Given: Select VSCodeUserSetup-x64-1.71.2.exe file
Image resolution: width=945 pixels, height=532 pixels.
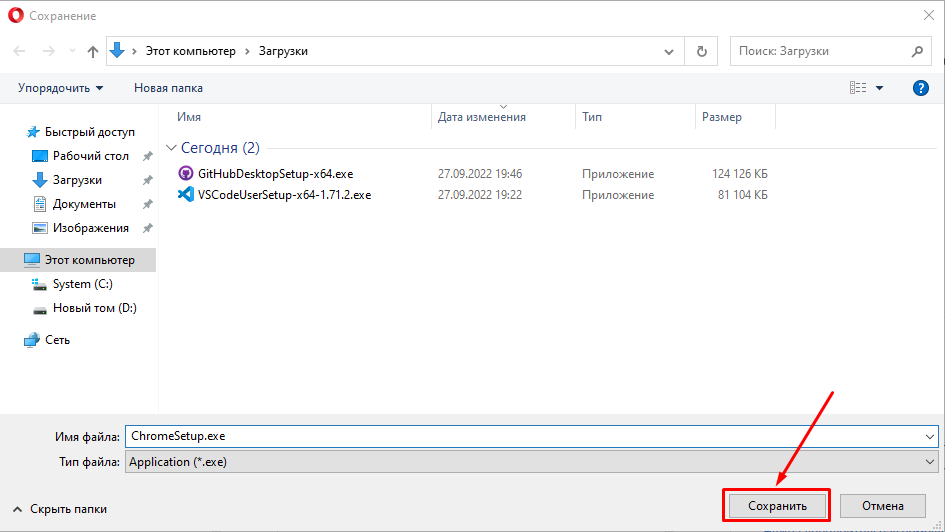Looking at the screenshot, I should 284,195.
